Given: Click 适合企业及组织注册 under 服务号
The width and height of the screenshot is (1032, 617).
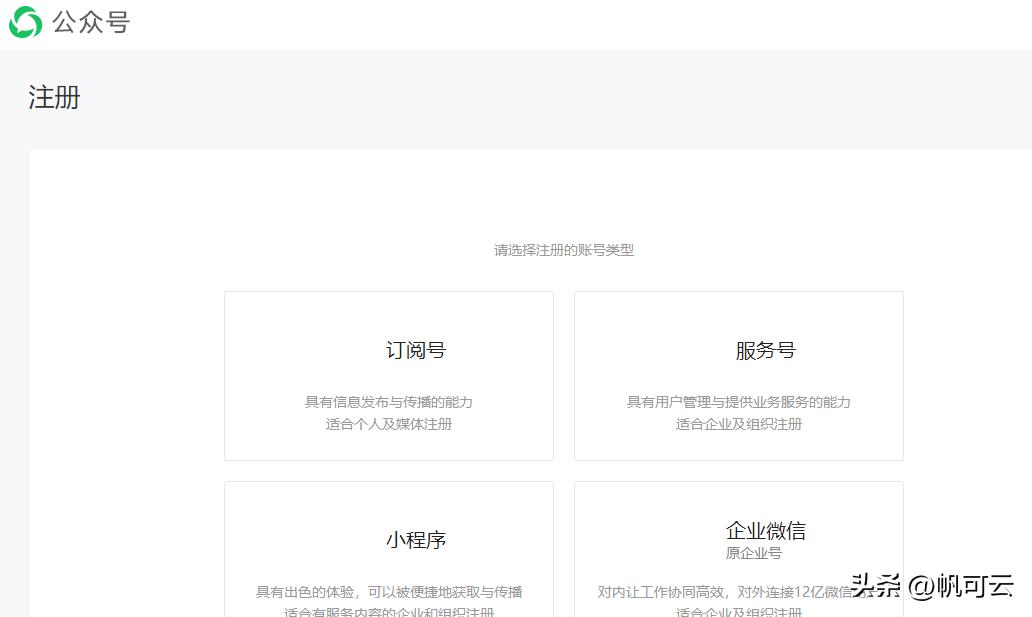Looking at the screenshot, I should pyautogui.click(x=737, y=423).
